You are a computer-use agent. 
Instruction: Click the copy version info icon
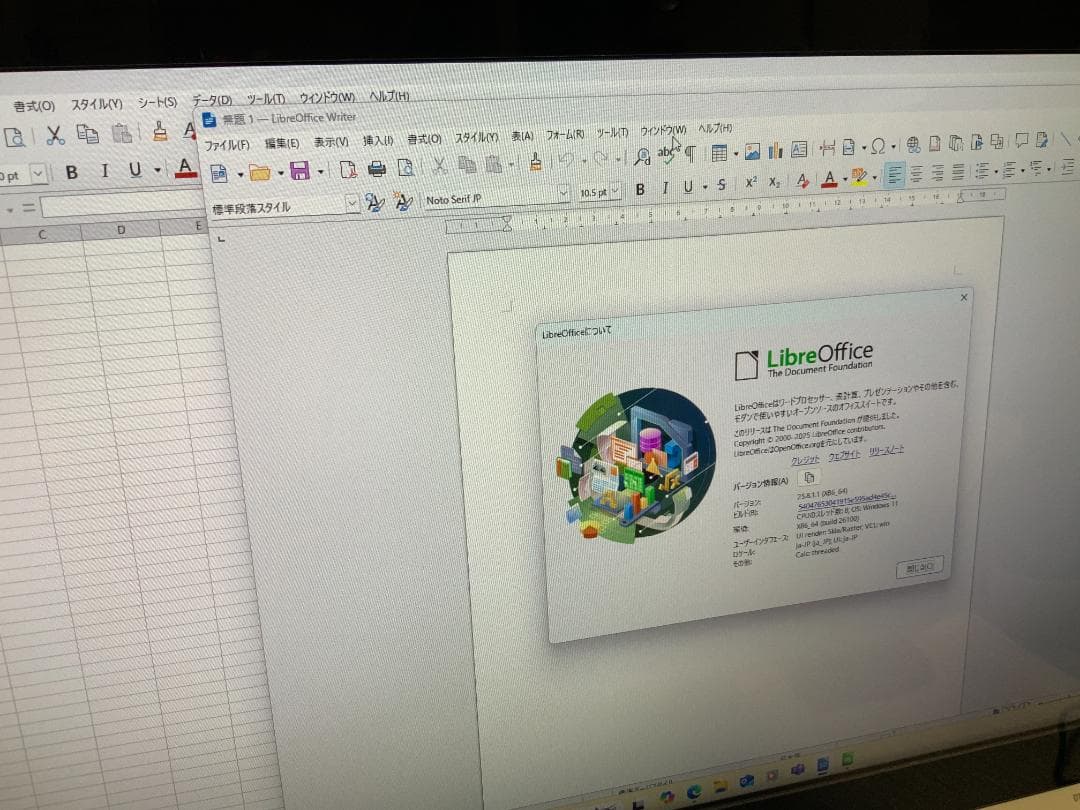(x=809, y=478)
